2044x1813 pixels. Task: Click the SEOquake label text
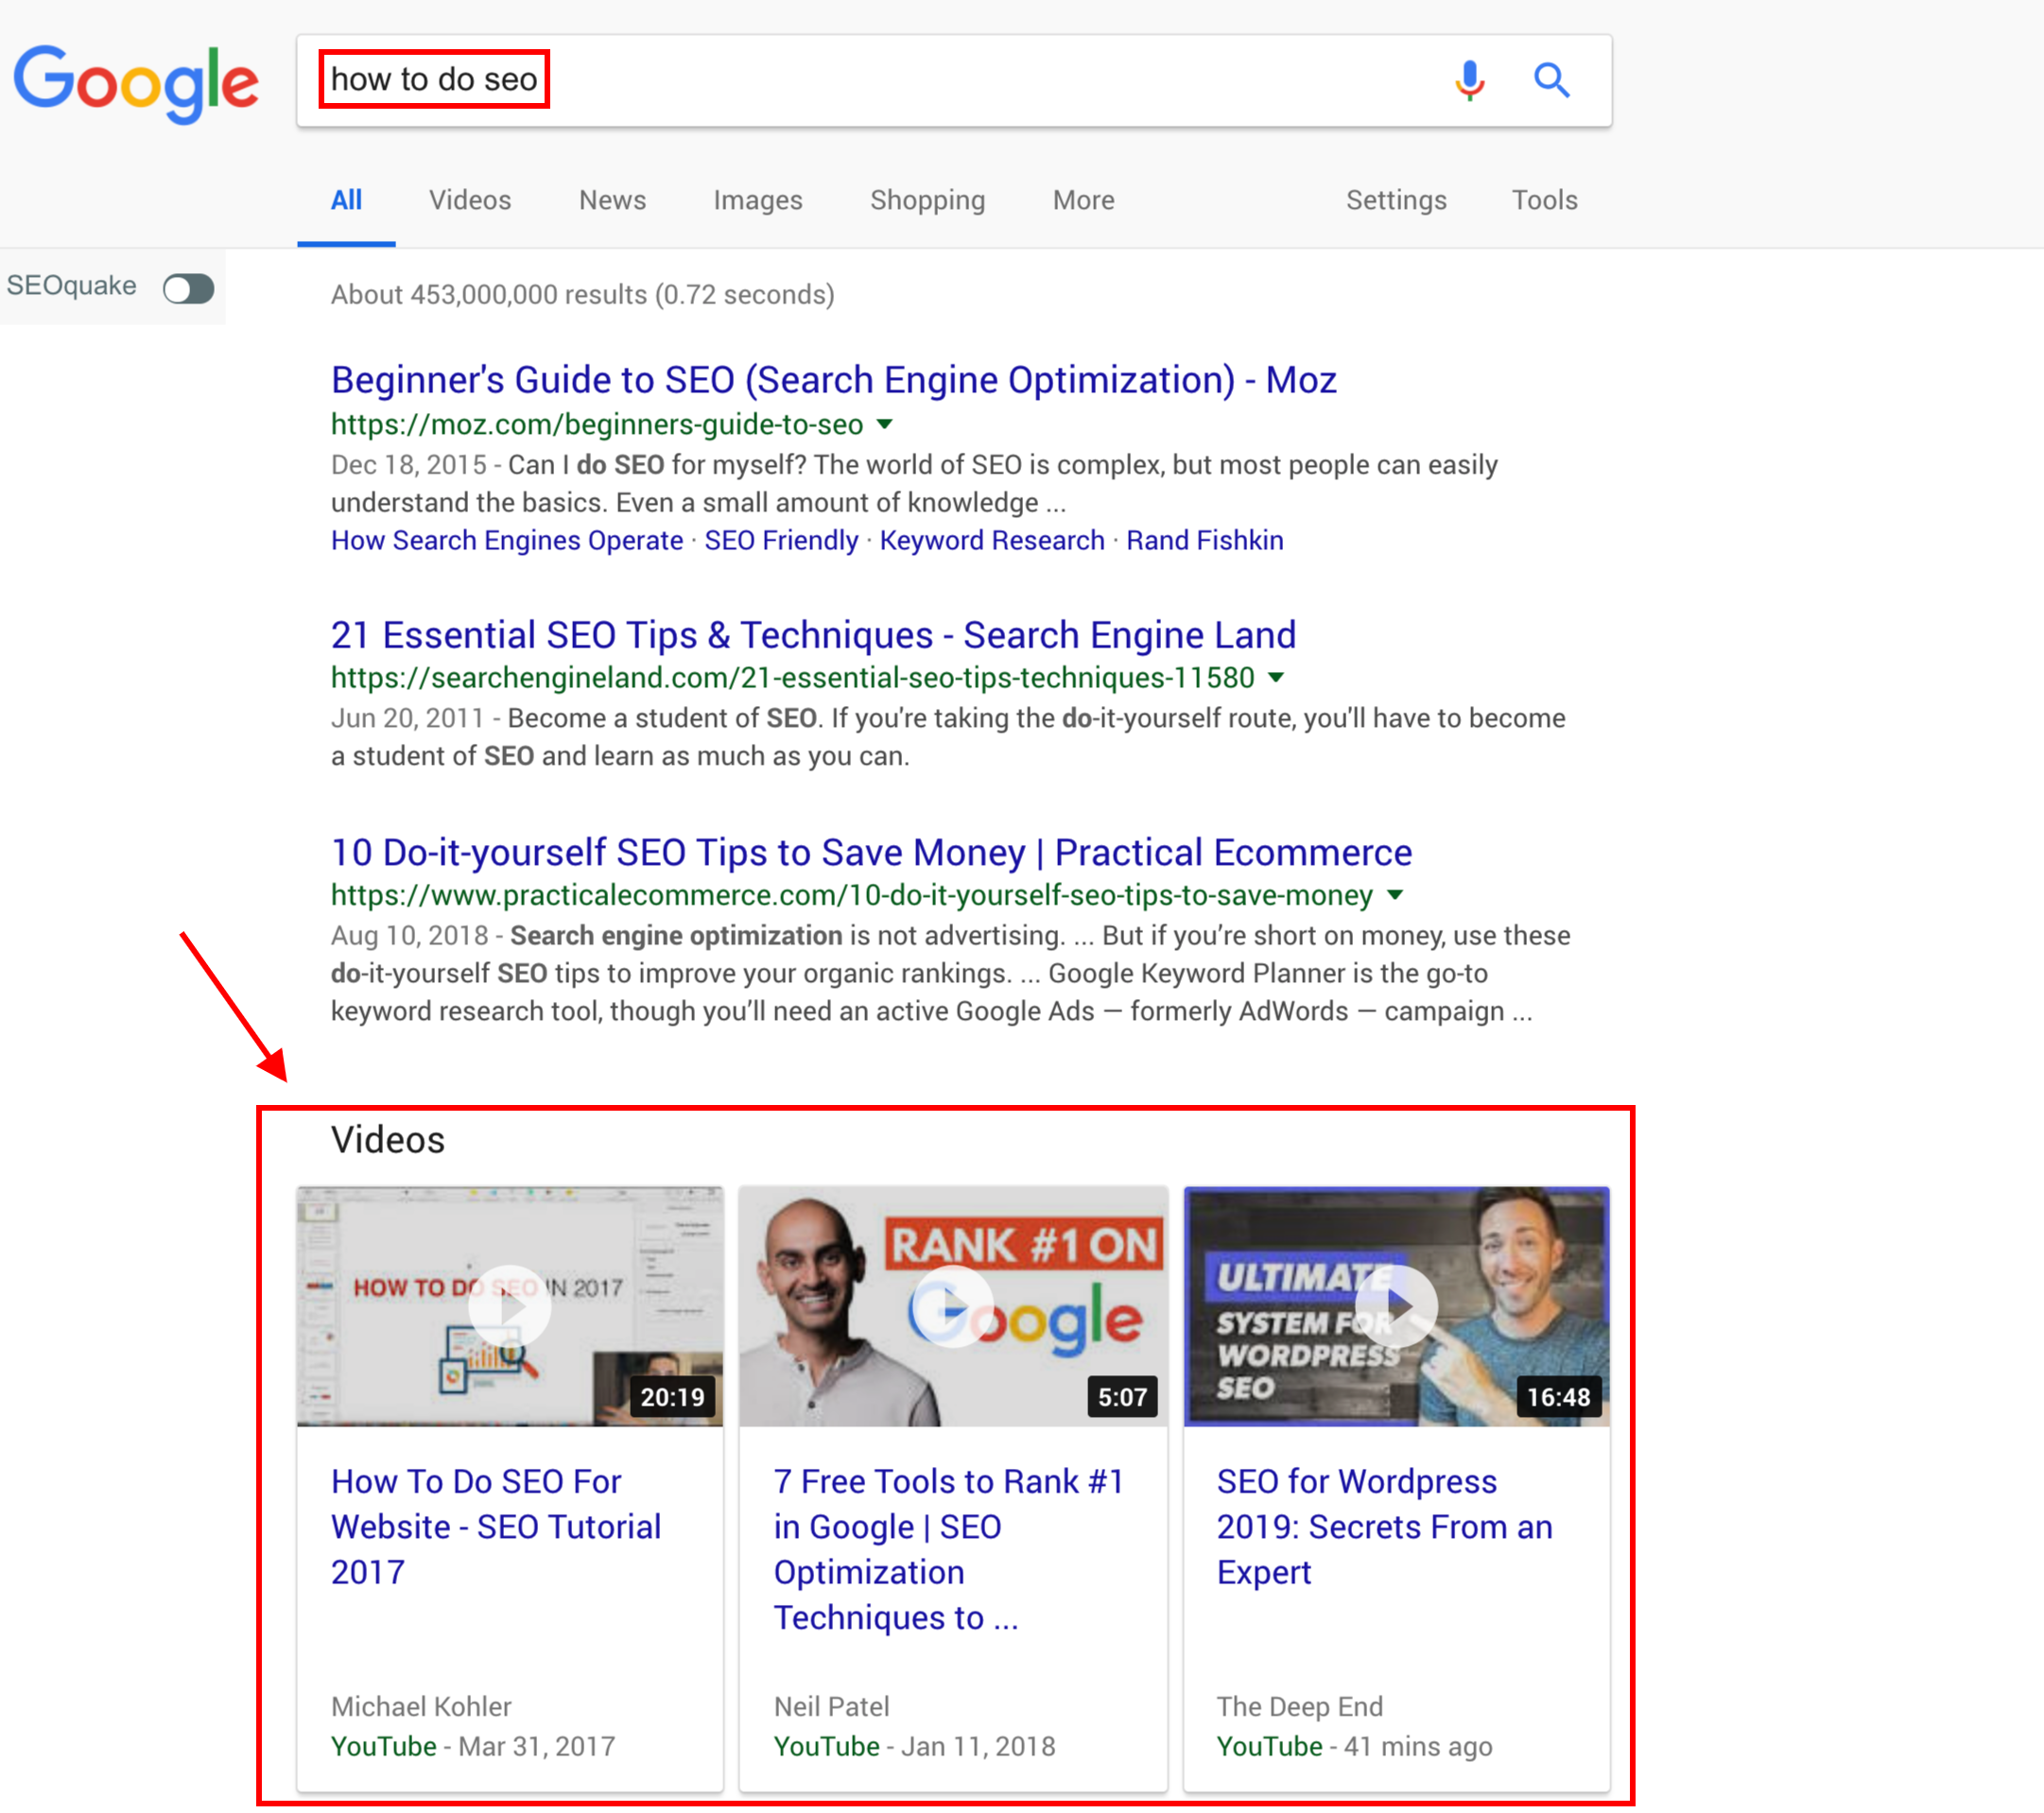pos(72,286)
